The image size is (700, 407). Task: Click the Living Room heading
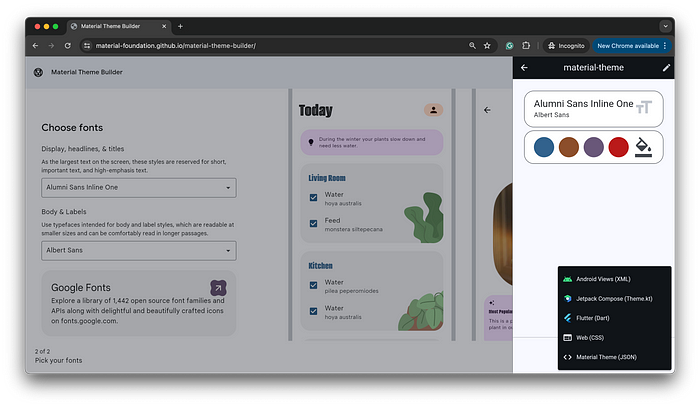[x=327, y=178]
